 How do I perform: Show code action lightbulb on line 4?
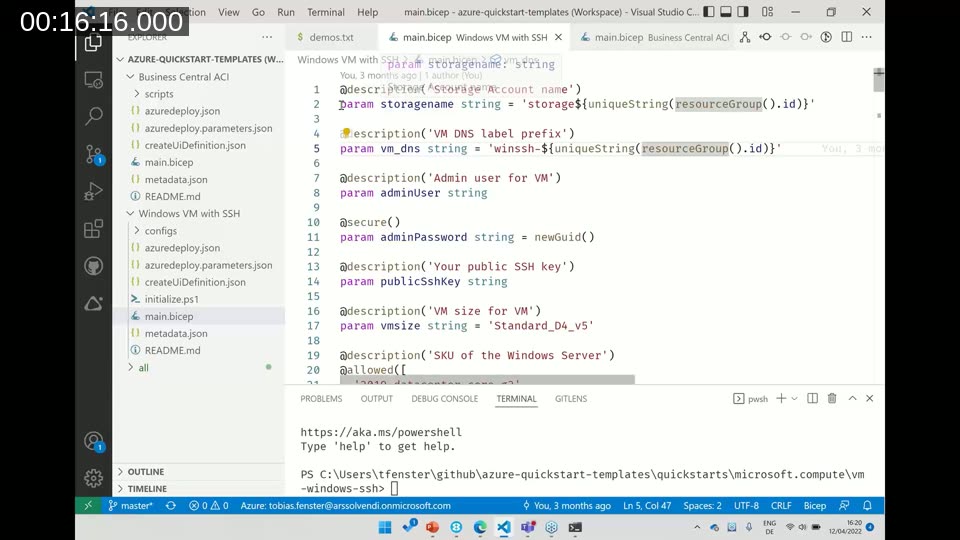point(346,132)
